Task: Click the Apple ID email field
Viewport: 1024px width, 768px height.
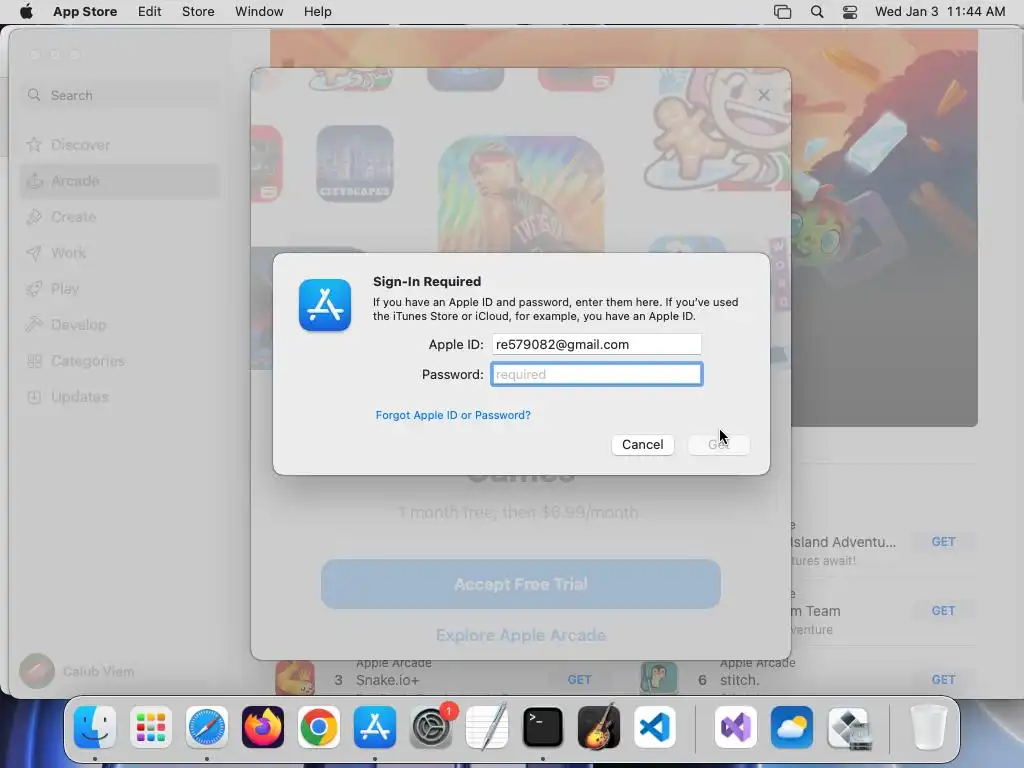Action: point(596,344)
